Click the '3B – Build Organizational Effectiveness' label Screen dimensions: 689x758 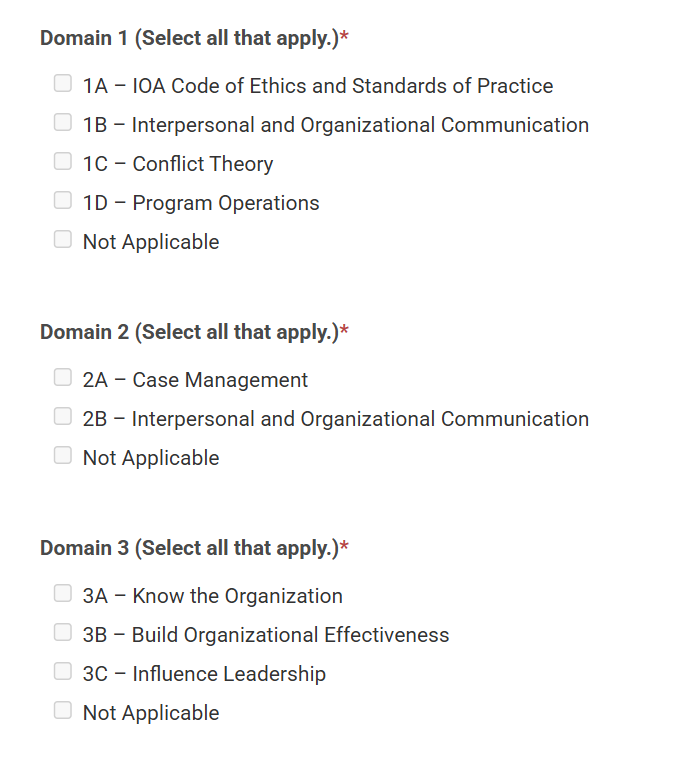tap(266, 635)
